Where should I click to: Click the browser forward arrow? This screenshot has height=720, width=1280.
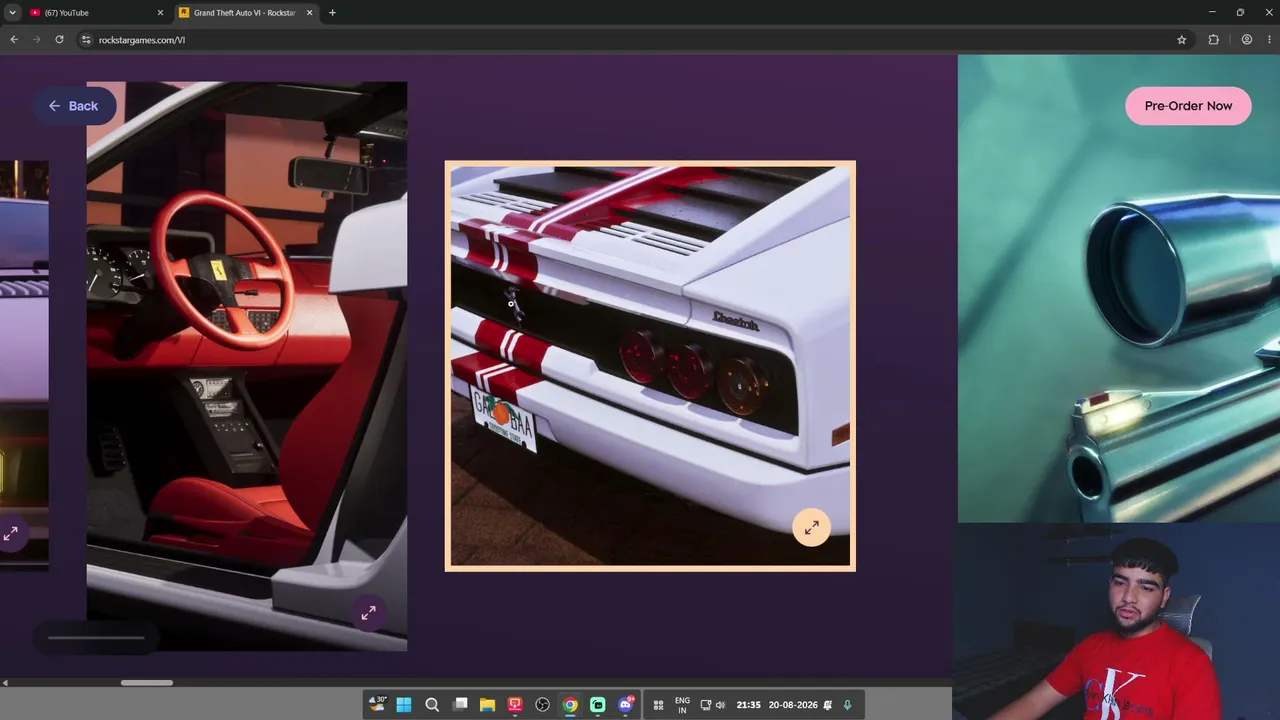tap(37, 40)
